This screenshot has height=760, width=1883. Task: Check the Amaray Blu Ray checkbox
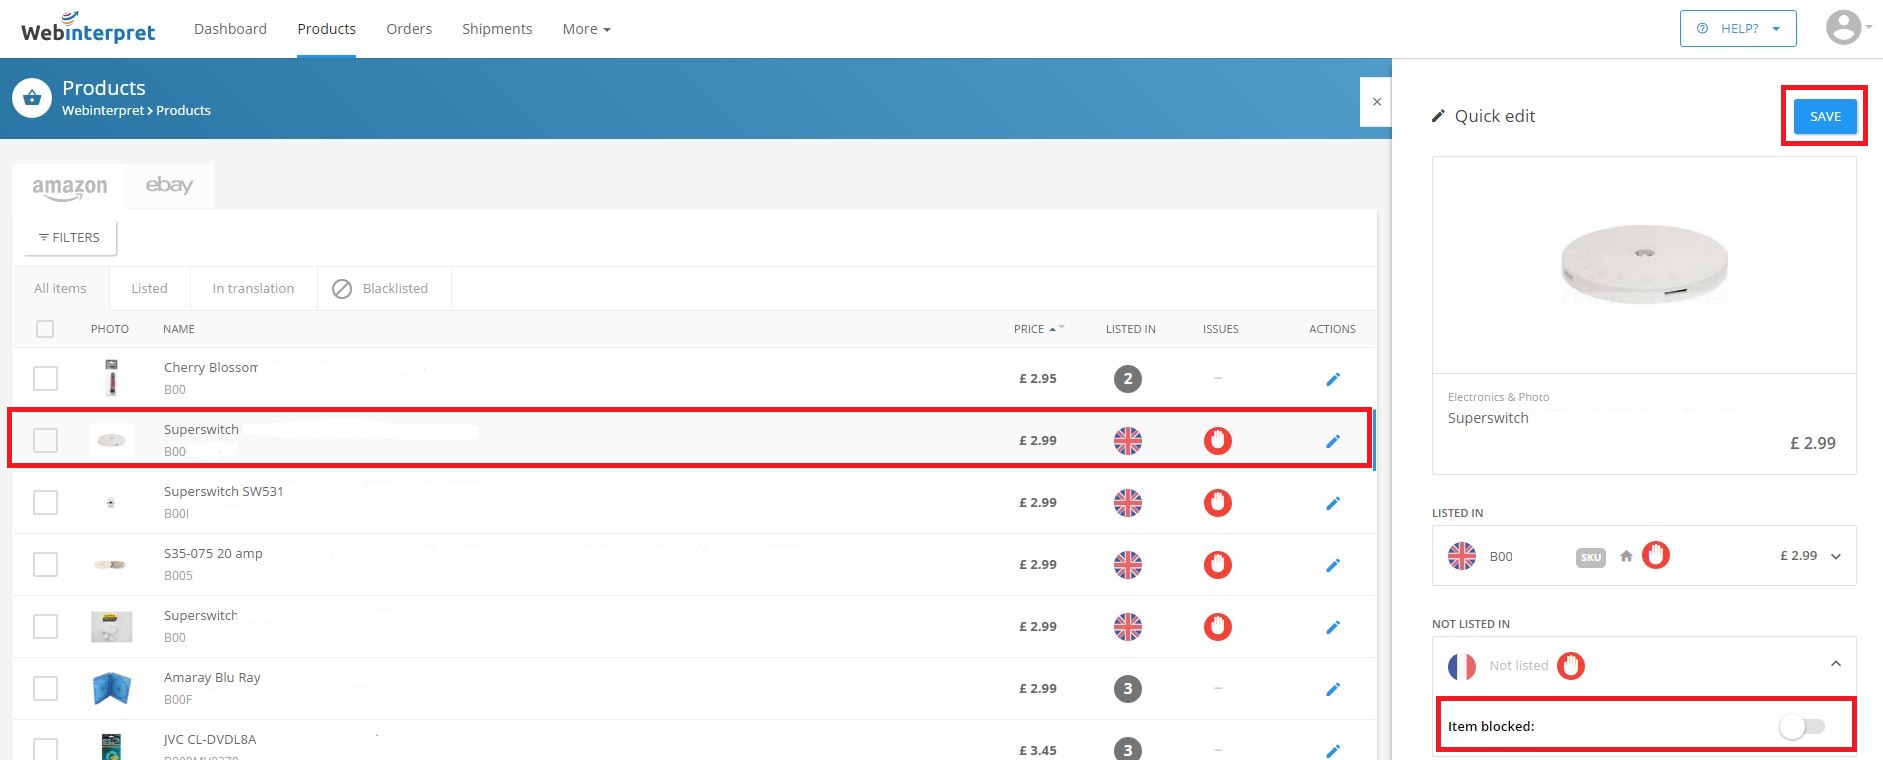click(45, 689)
